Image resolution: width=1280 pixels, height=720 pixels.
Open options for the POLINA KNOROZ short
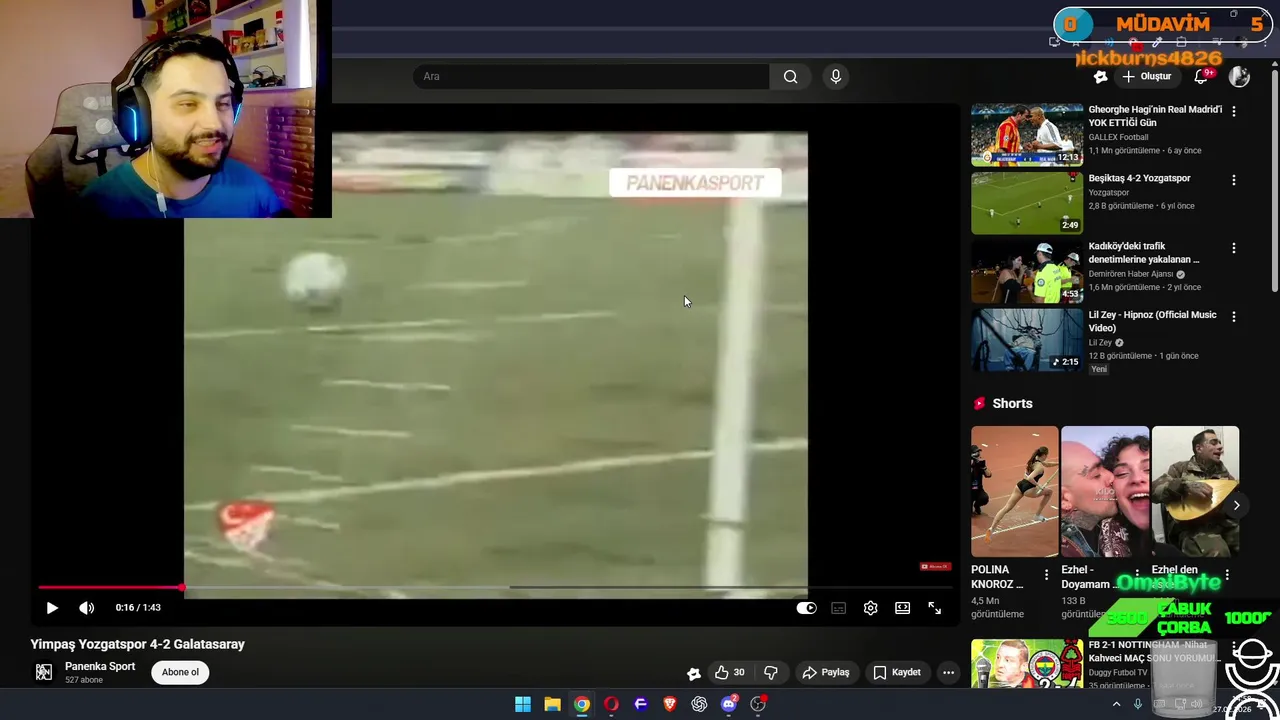pyautogui.click(x=1047, y=575)
